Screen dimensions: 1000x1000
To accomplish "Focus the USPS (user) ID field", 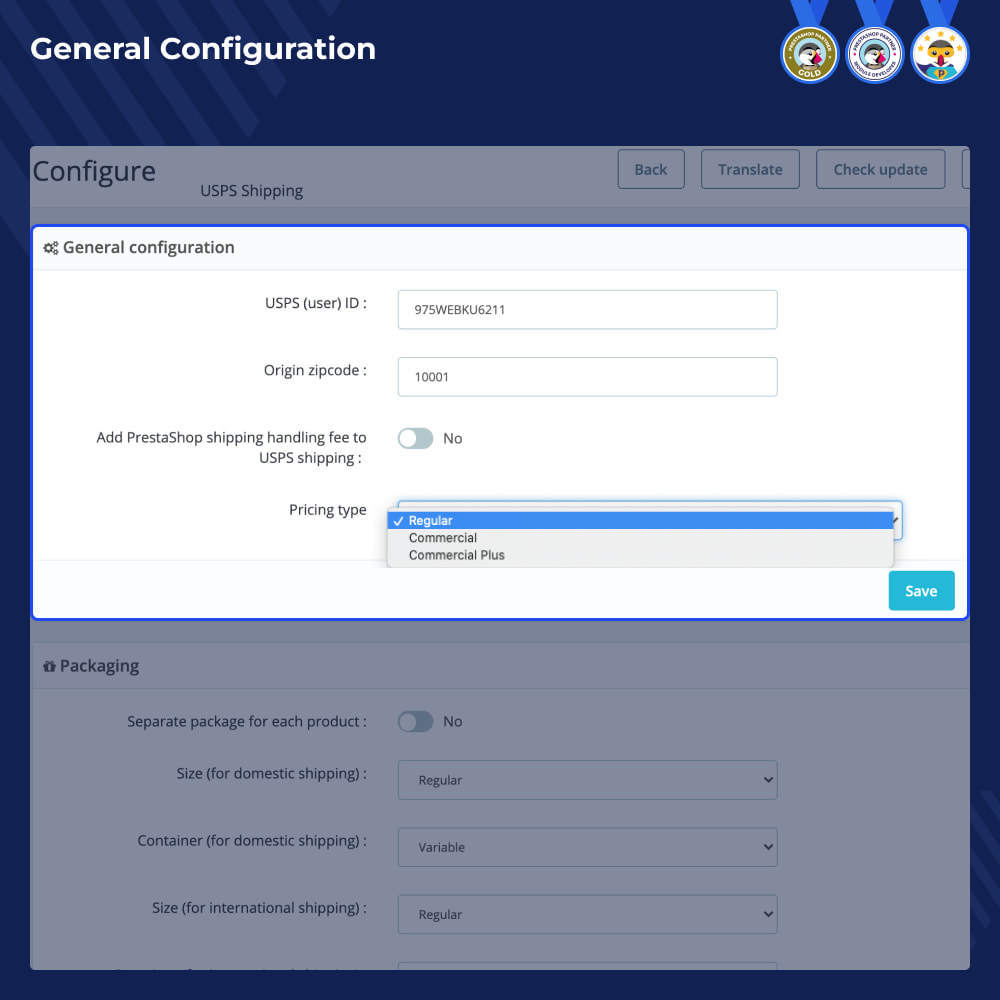I will point(587,309).
